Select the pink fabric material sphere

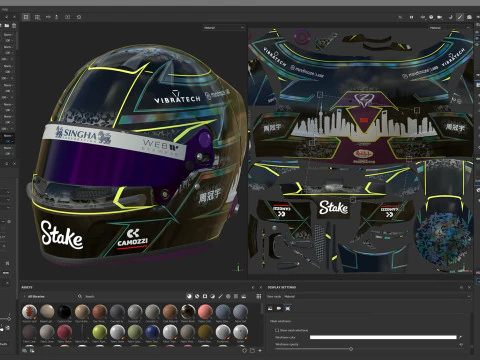[205, 312]
